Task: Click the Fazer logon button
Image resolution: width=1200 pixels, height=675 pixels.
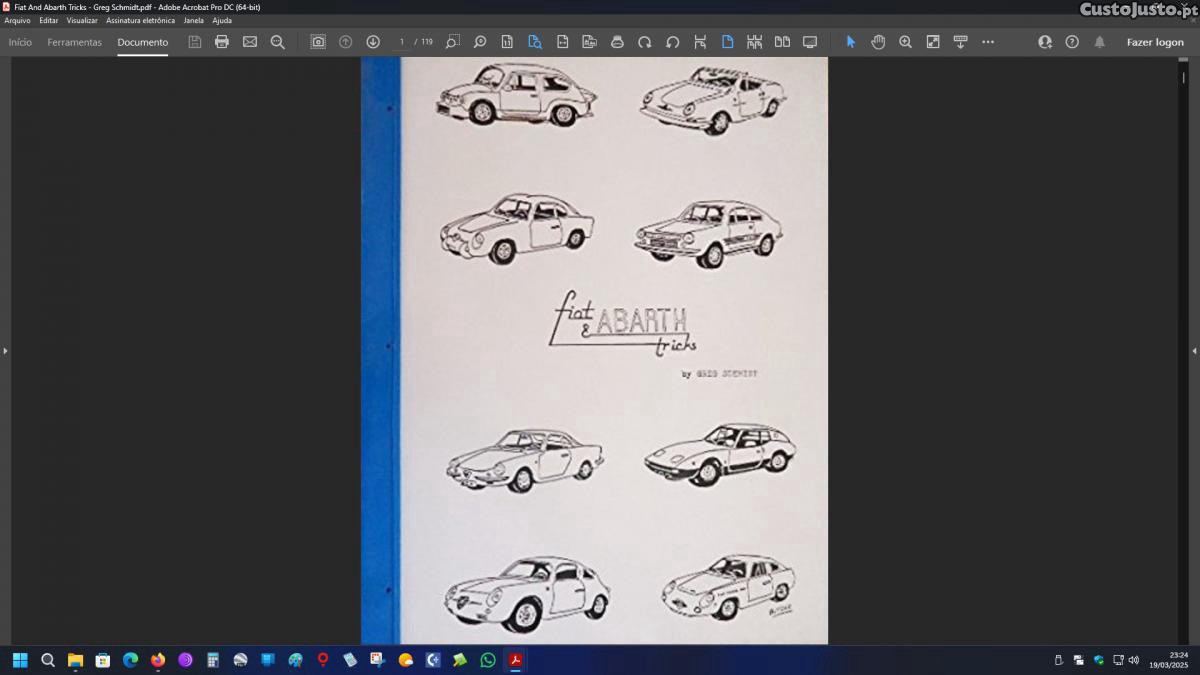Action: (1155, 42)
